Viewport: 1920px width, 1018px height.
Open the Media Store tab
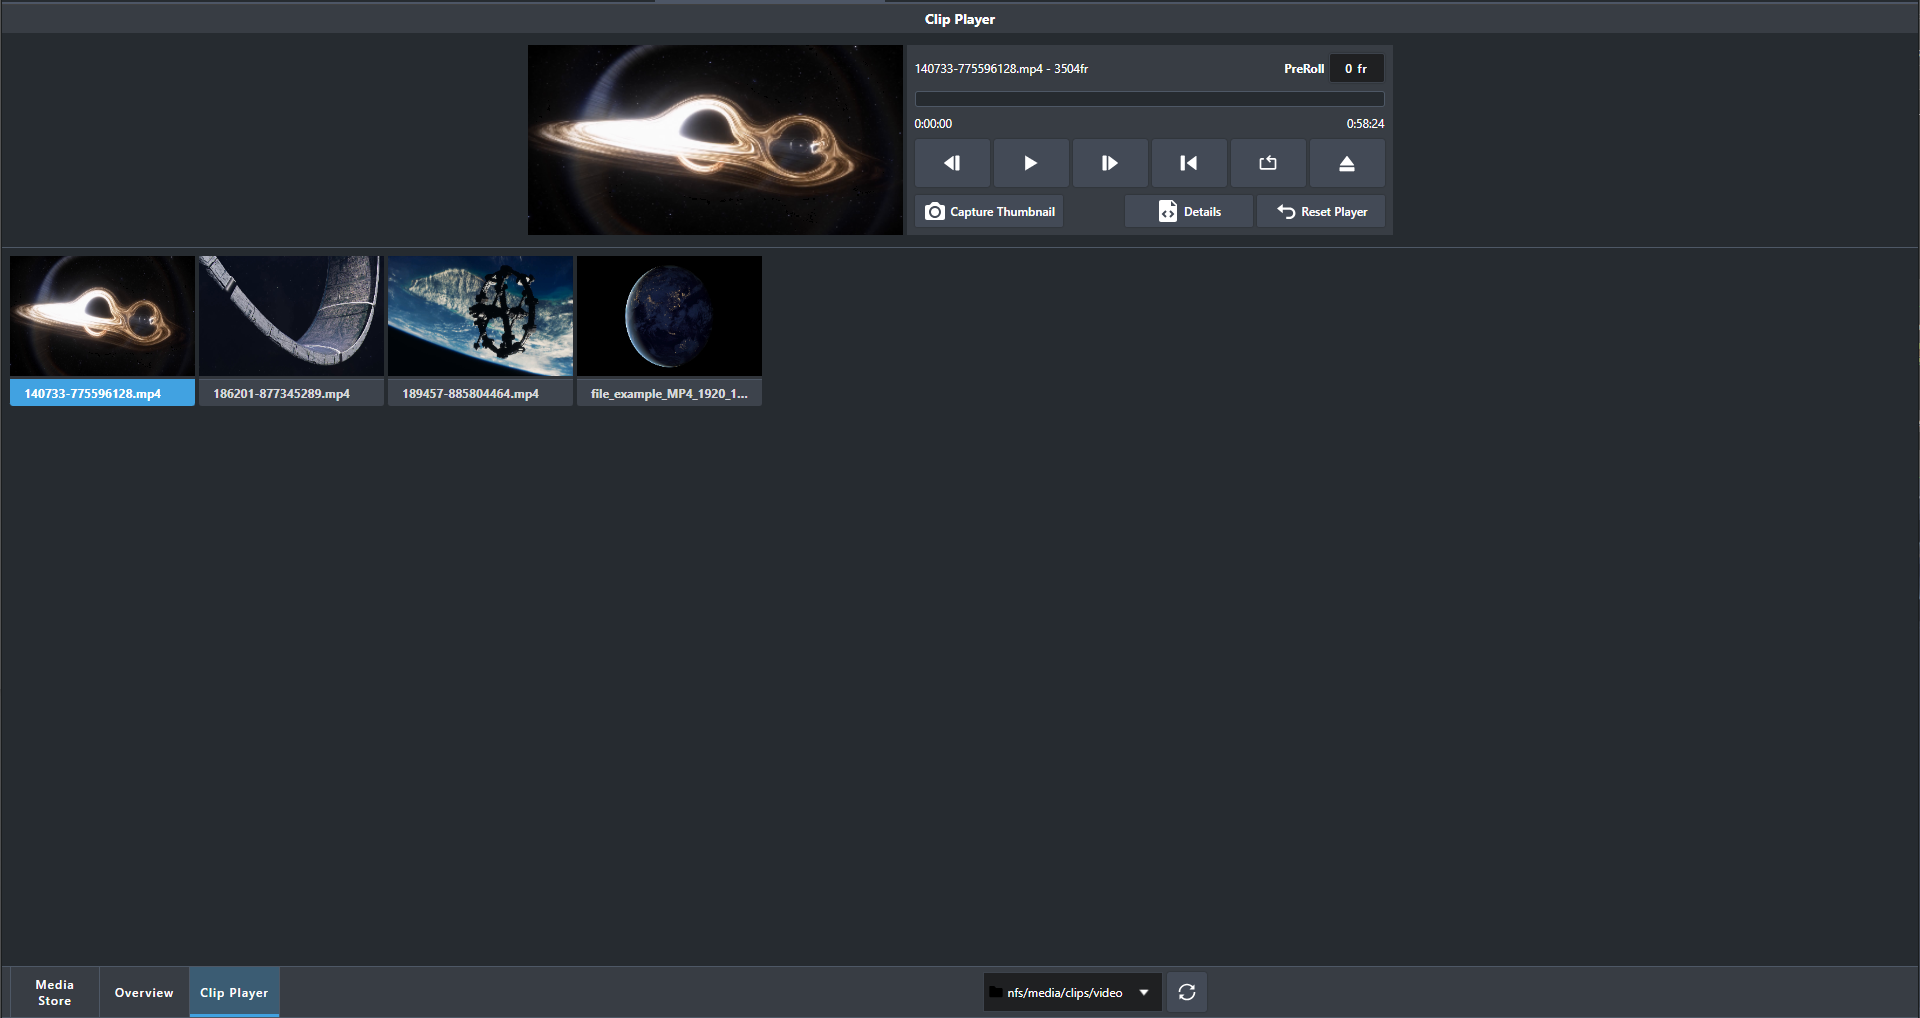point(55,993)
